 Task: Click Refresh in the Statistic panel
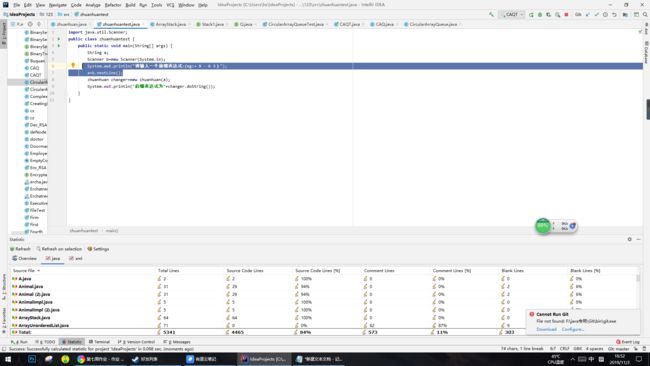[x=20, y=249]
